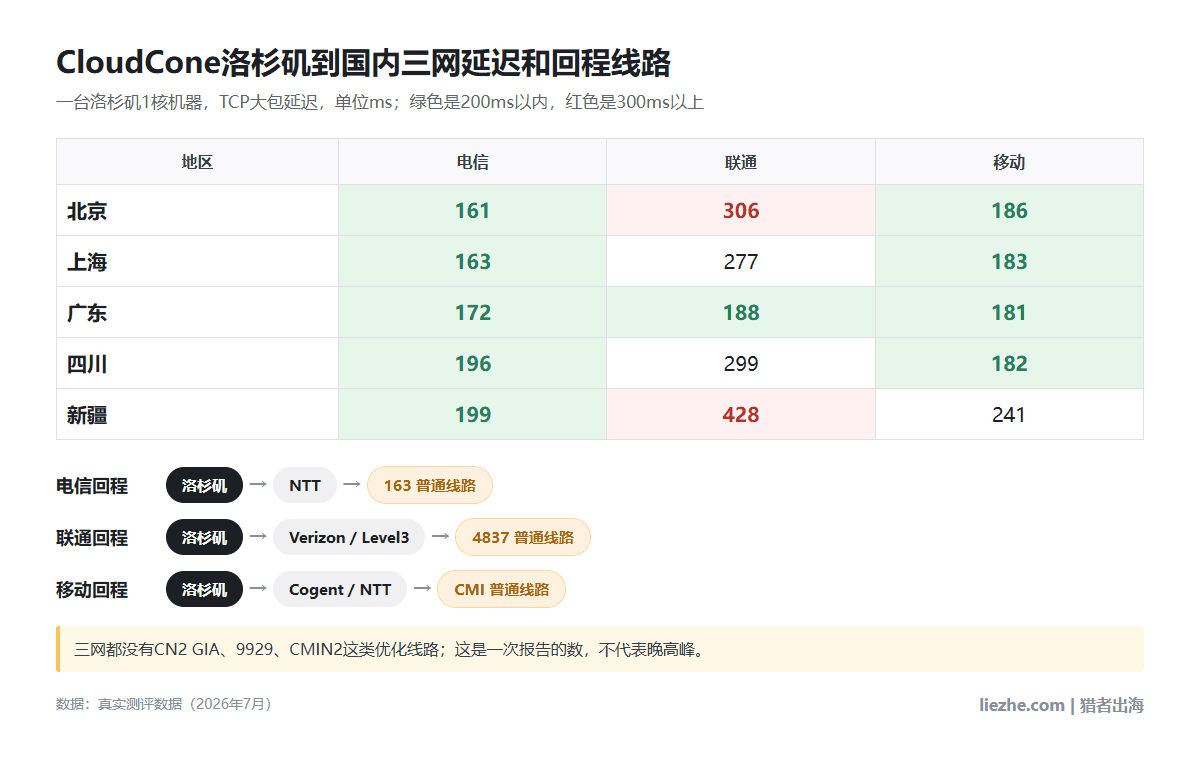Select the red cell showing 306
The width and height of the screenshot is (1200, 759).
pyautogui.click(x=741, y=211)
